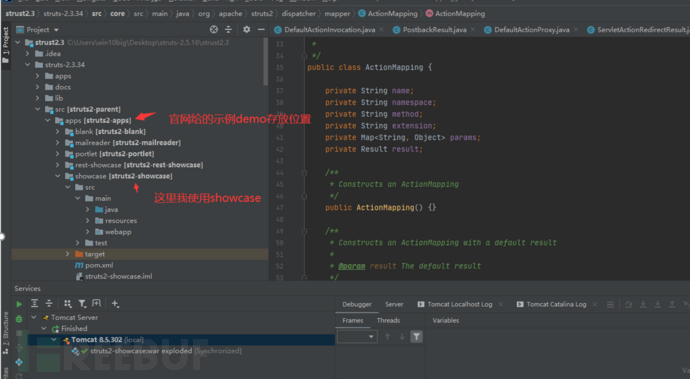Click the Step Over debugger icon

628,304
